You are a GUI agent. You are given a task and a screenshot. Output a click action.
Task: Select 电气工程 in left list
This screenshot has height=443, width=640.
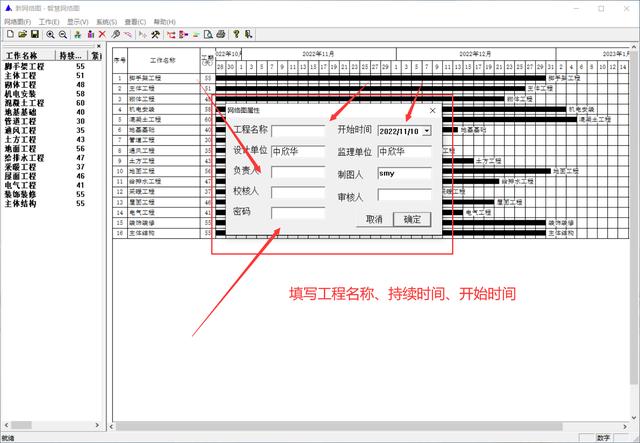click(x=20, y=185)
